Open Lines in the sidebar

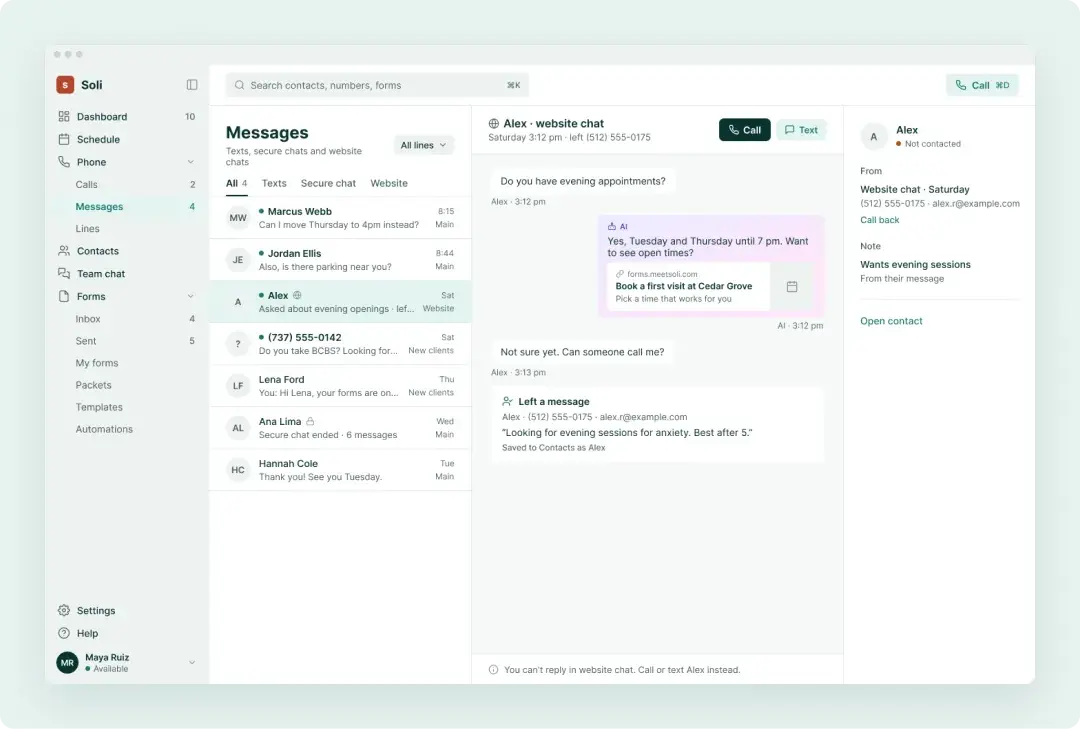127,229
